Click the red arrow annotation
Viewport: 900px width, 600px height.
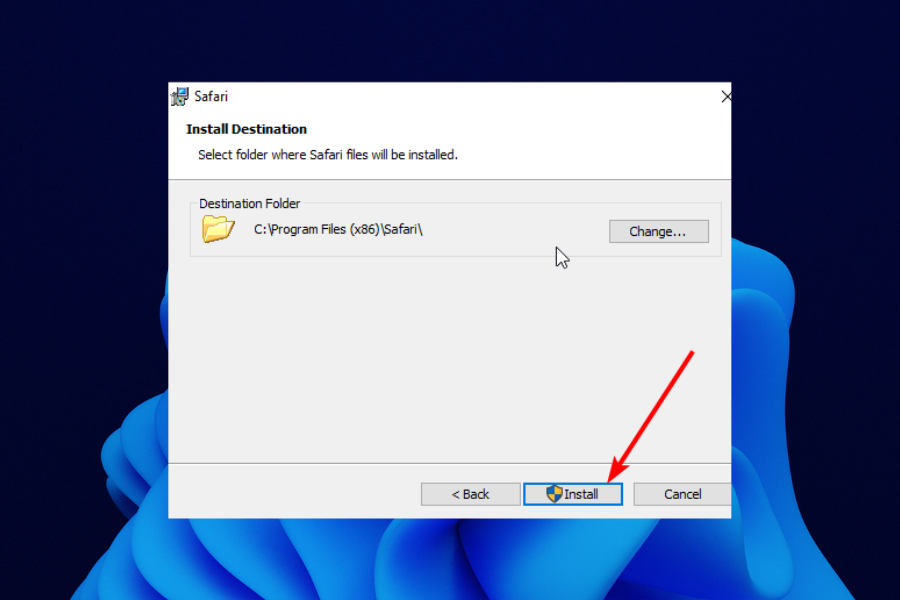click(650, 416)
